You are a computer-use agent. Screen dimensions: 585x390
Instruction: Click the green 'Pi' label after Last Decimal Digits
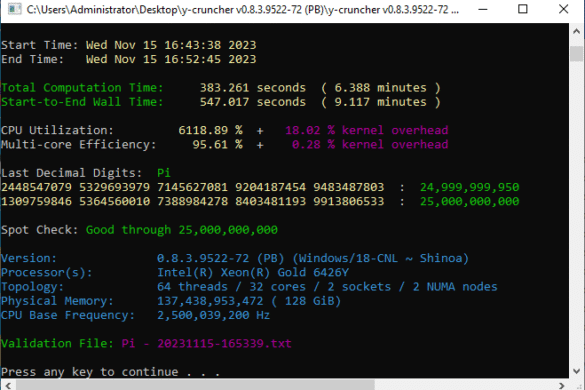pos(164,173)
